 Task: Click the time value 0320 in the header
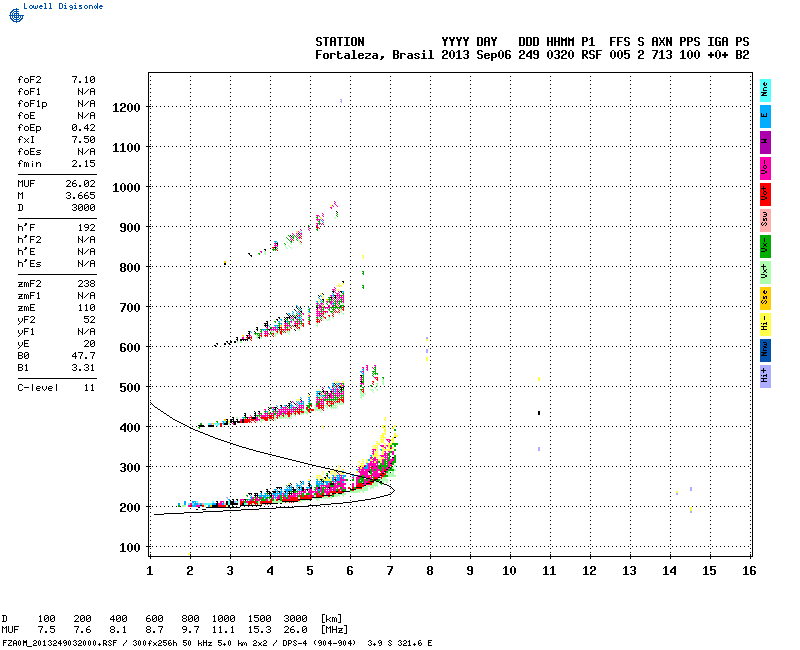pyautogui.click(x=560, y=55)
